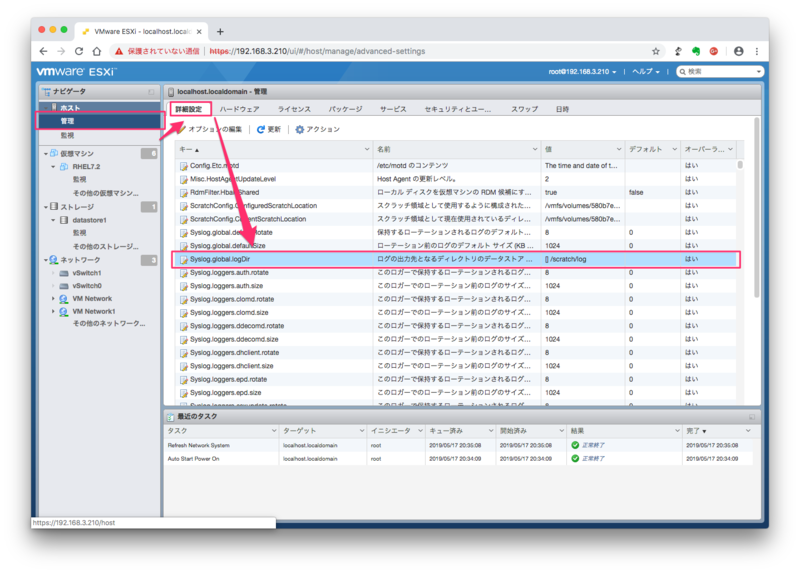The width and height of the screenshot is (800, 573).
Task: Collapse the ストレージ tree section
Action: point(45,207)
